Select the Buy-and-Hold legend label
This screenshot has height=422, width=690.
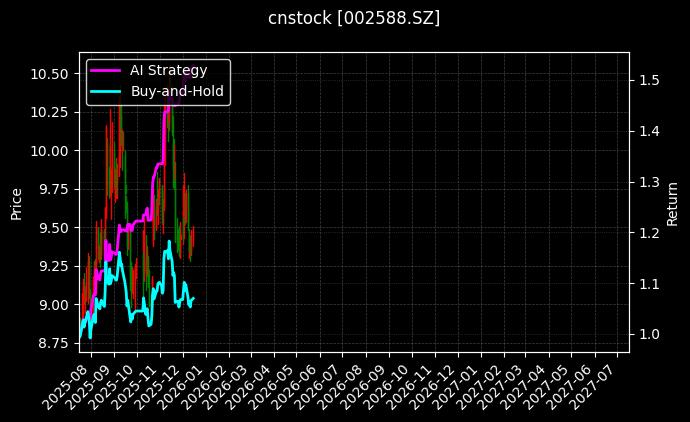178,91
